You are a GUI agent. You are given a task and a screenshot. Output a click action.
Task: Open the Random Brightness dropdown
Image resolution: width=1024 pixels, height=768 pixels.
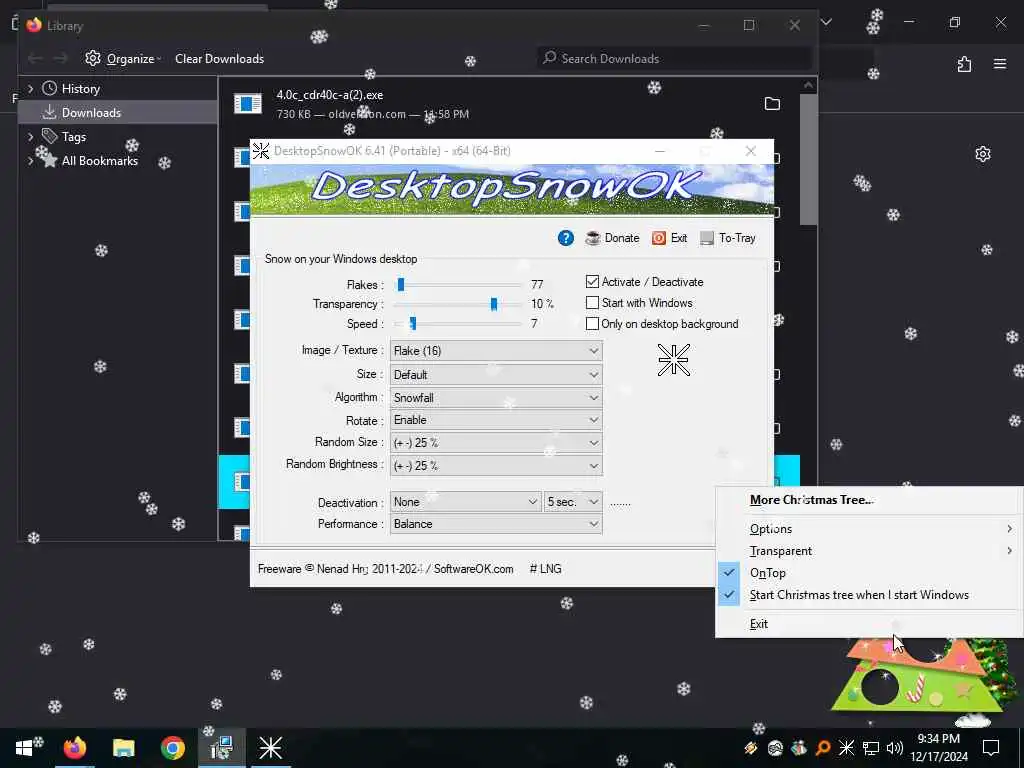pyautogui.click(x=496, y=466)
